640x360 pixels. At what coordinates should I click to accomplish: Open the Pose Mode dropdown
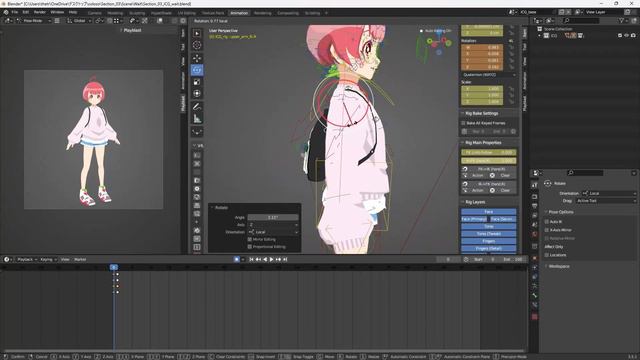[34, 21]
